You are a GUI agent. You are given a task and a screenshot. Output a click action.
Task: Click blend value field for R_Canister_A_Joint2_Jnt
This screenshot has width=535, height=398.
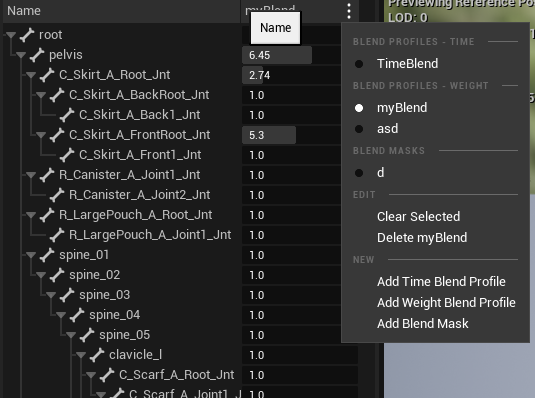[x=291, y=195]
